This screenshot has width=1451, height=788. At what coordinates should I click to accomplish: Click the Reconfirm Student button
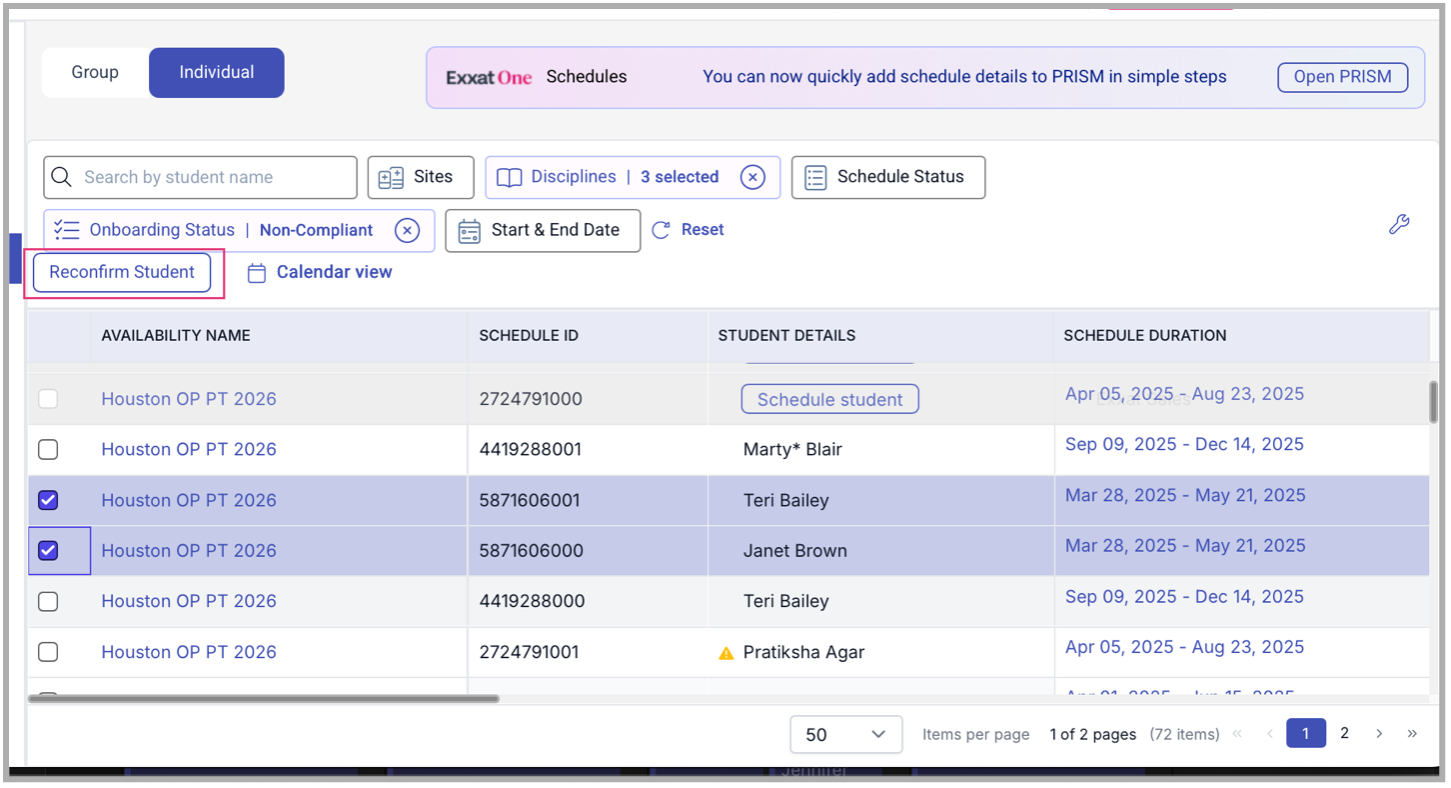coord(122,272)
